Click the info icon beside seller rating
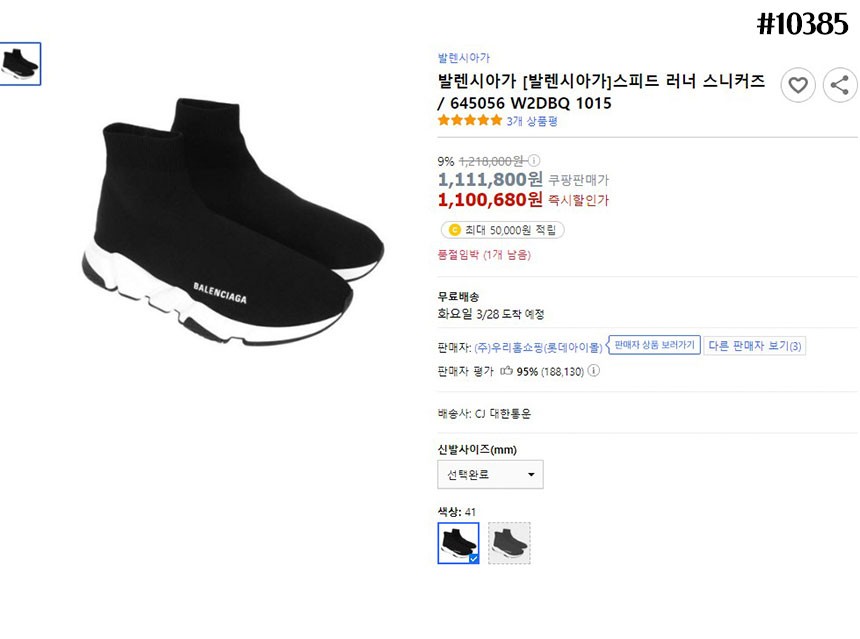Viewport: 860px width, 639px height. pos(593,371)
